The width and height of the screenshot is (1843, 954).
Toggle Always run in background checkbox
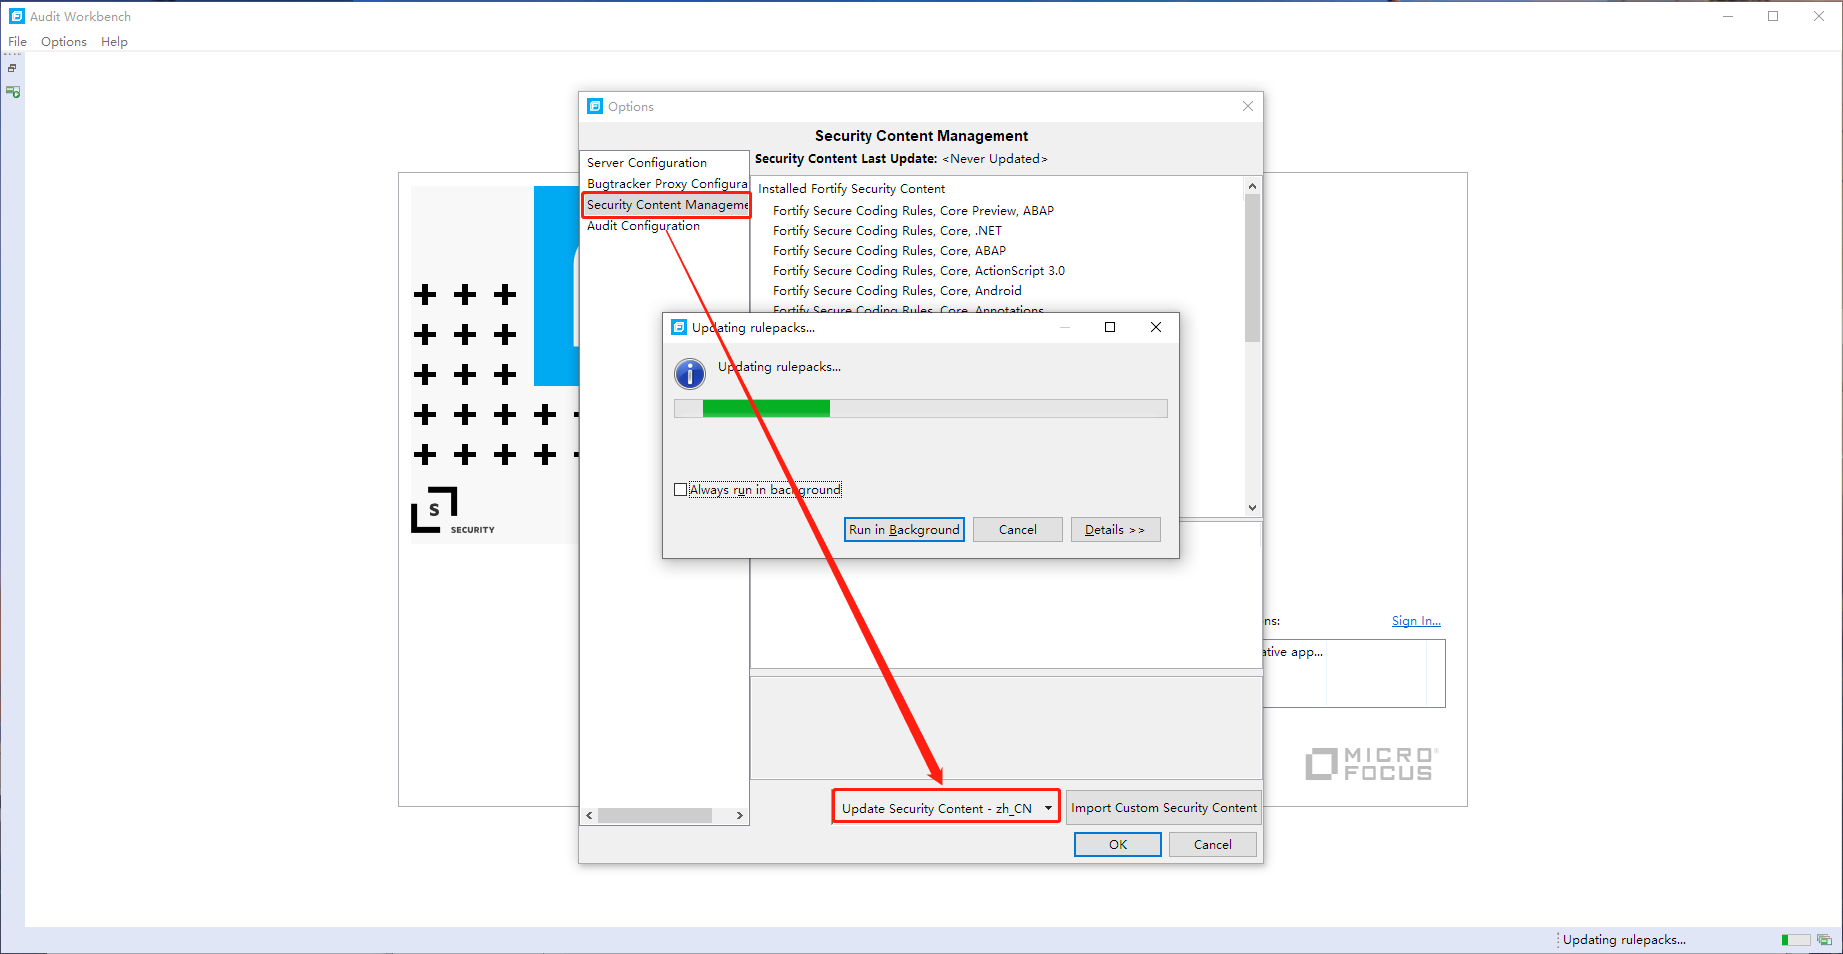tap(681, 490)
